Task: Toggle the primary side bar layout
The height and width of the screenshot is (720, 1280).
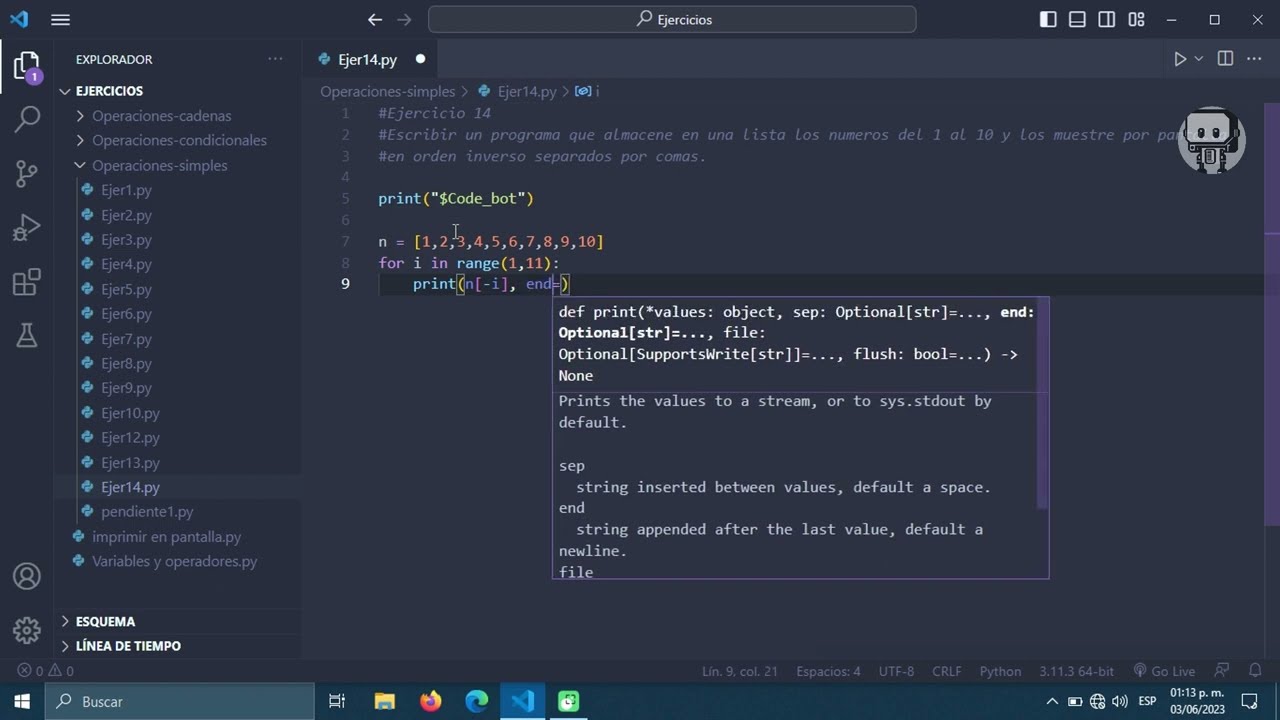Action: pos(1048,19)
